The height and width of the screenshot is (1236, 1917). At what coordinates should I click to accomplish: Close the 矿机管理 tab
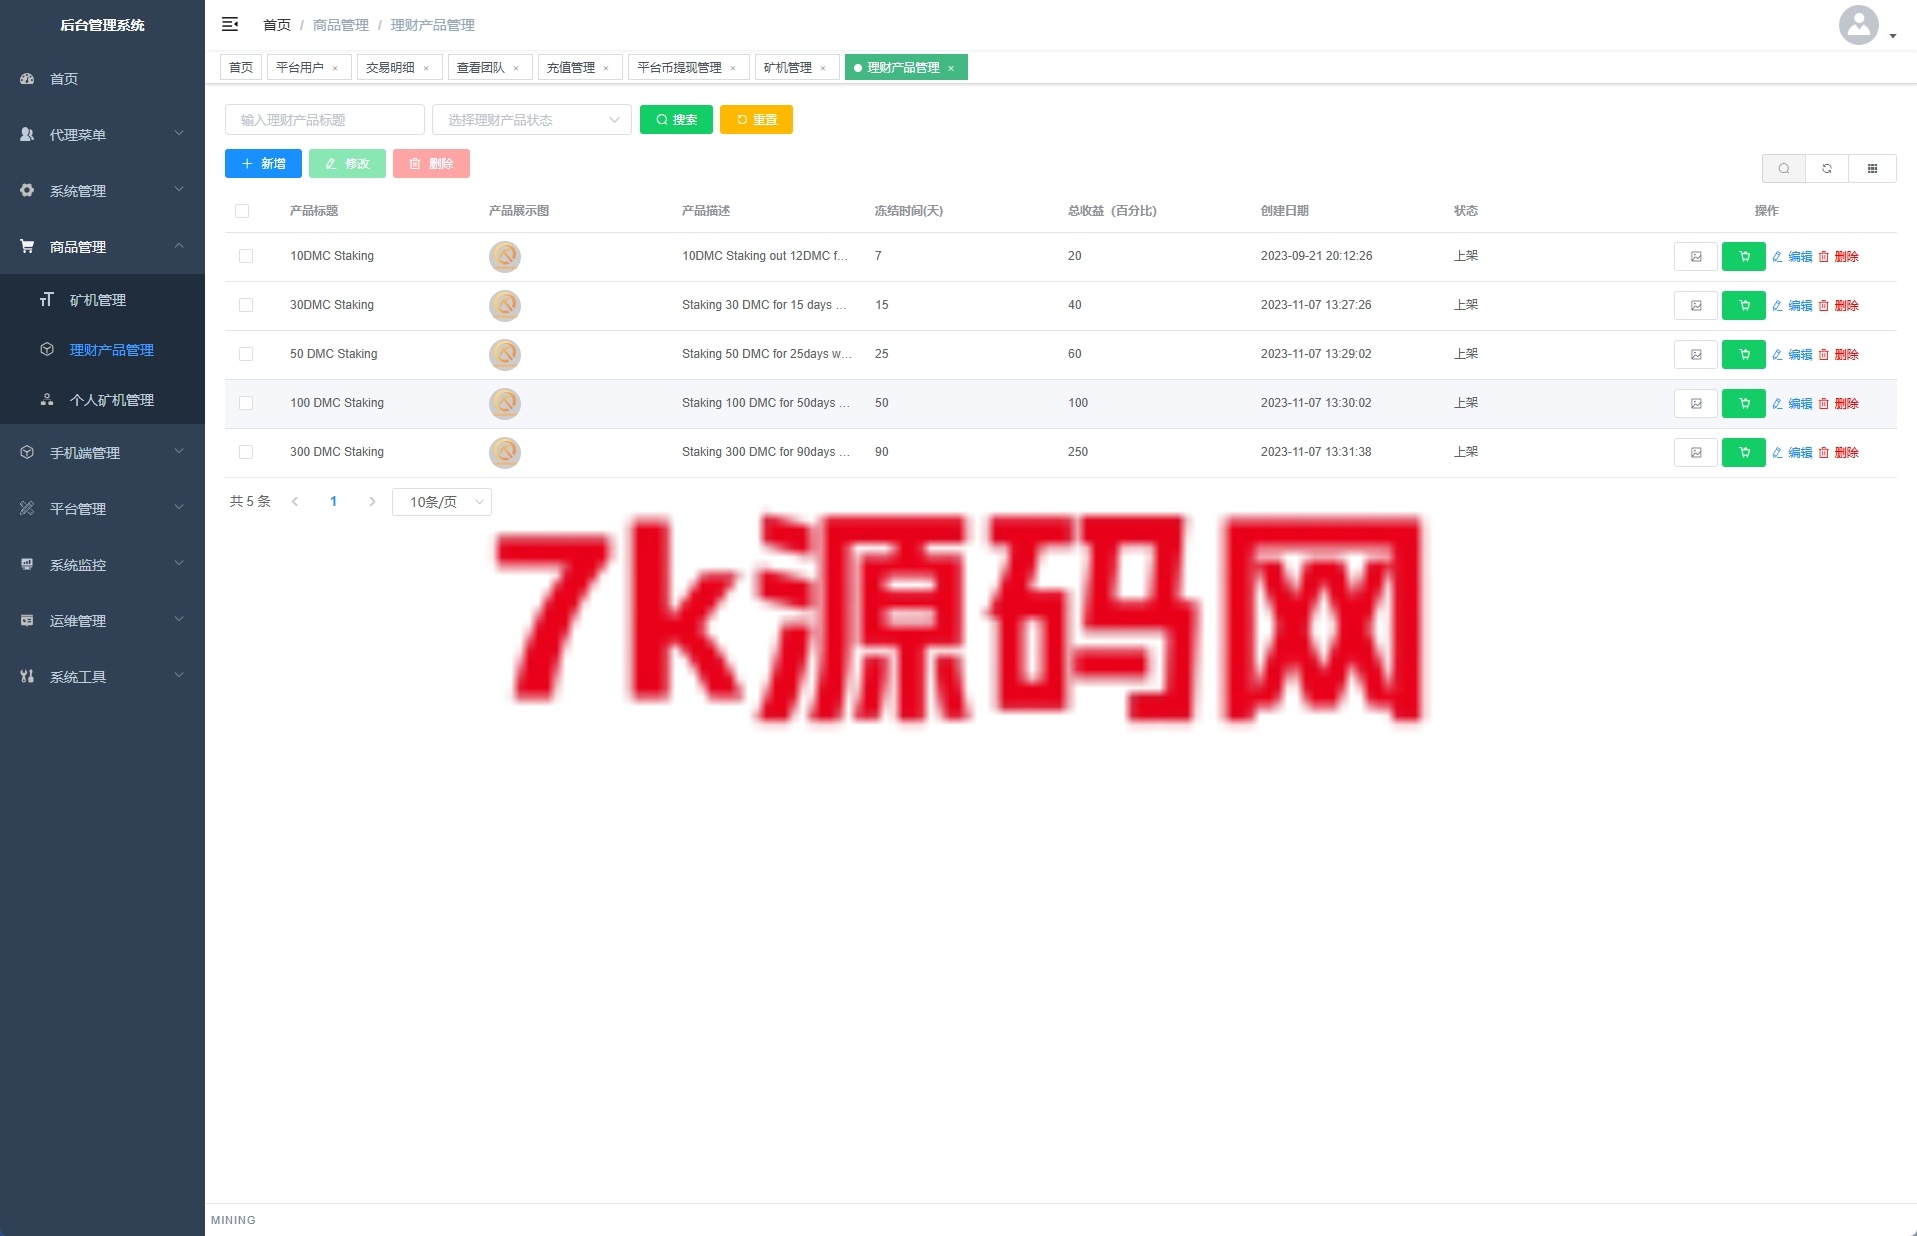(x=823, y=68)
